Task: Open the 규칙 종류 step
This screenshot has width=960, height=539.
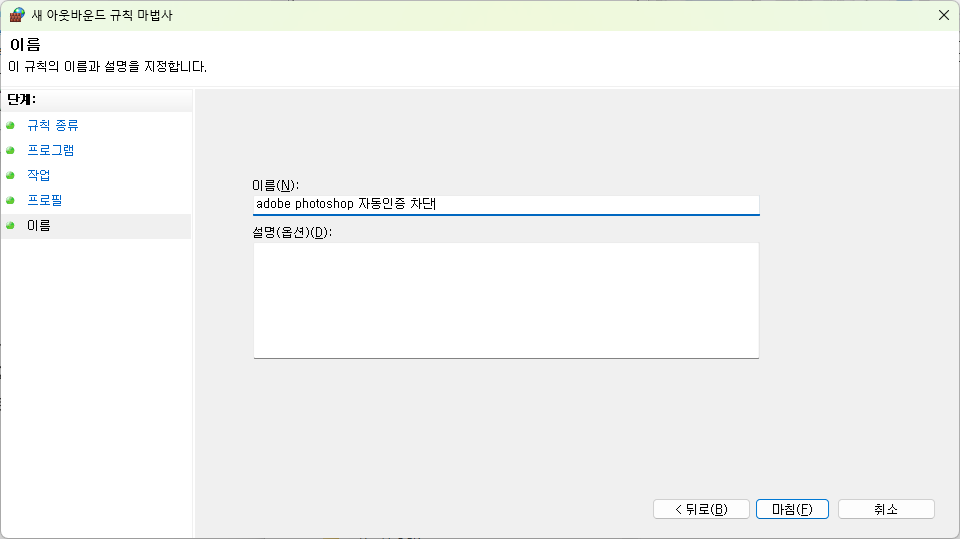Action: click(x=53, y=126)
